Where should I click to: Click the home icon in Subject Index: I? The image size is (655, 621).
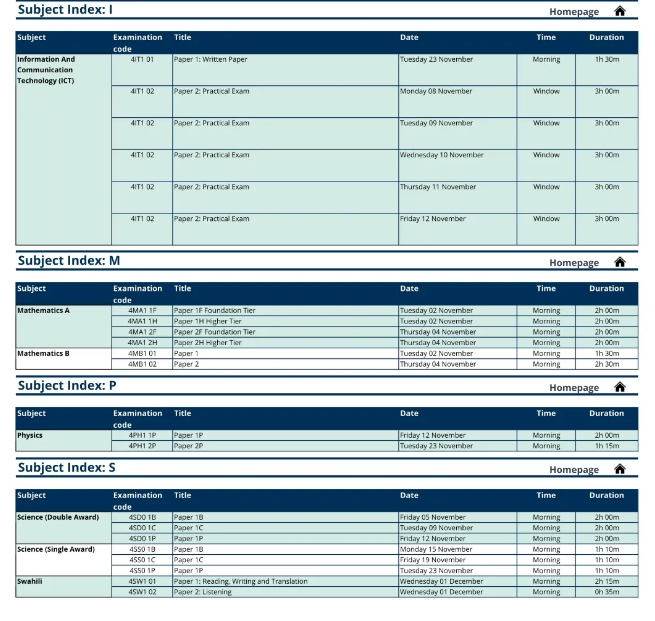(620, 11)
